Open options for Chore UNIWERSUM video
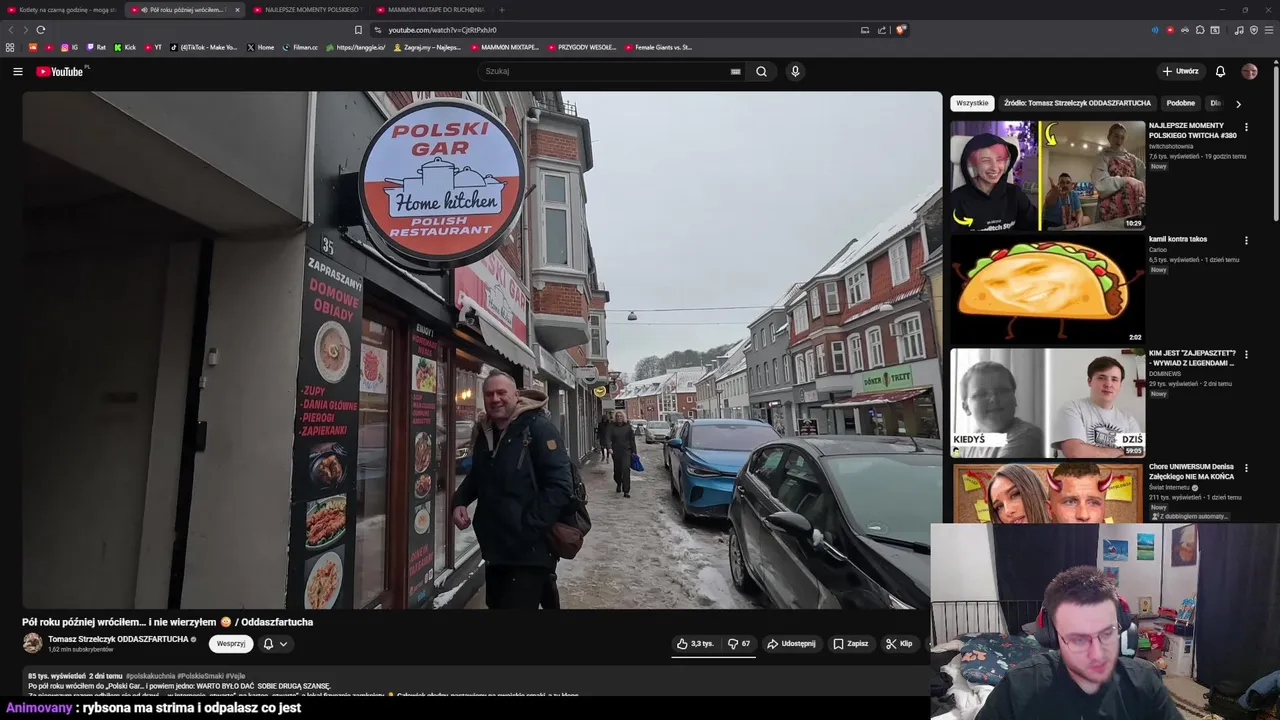This screenshot has width=1280, height=720. click(x=1246, y=468)
